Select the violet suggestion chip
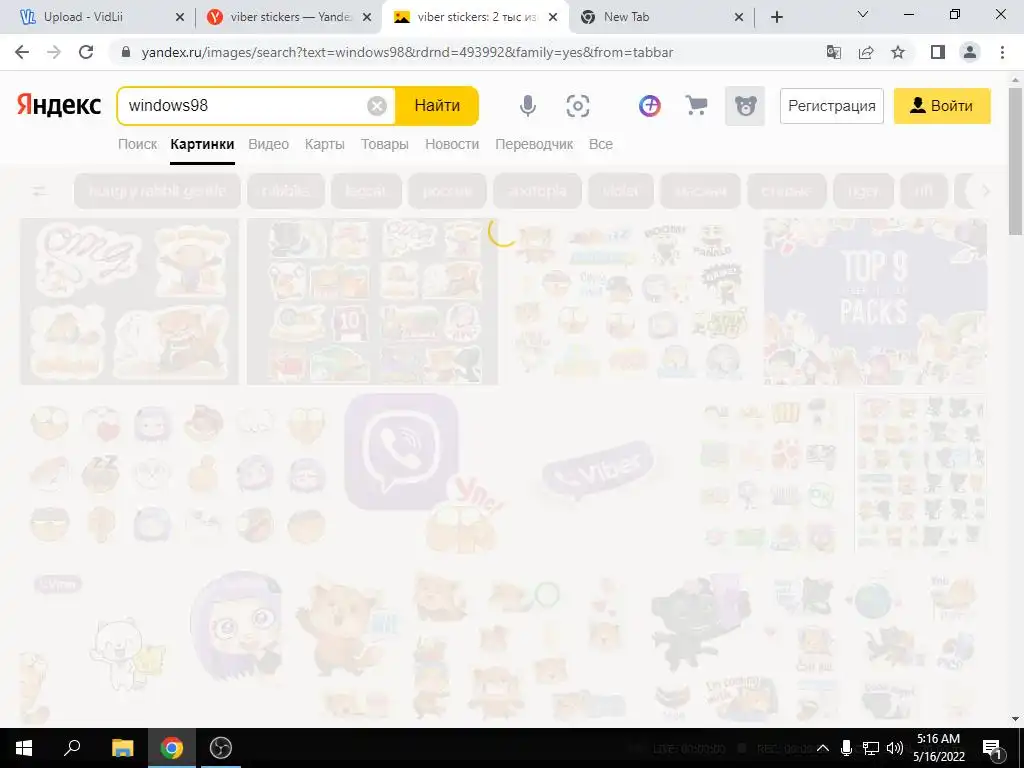The height and width of the screenshot is (768, 1024). [621, 191]
